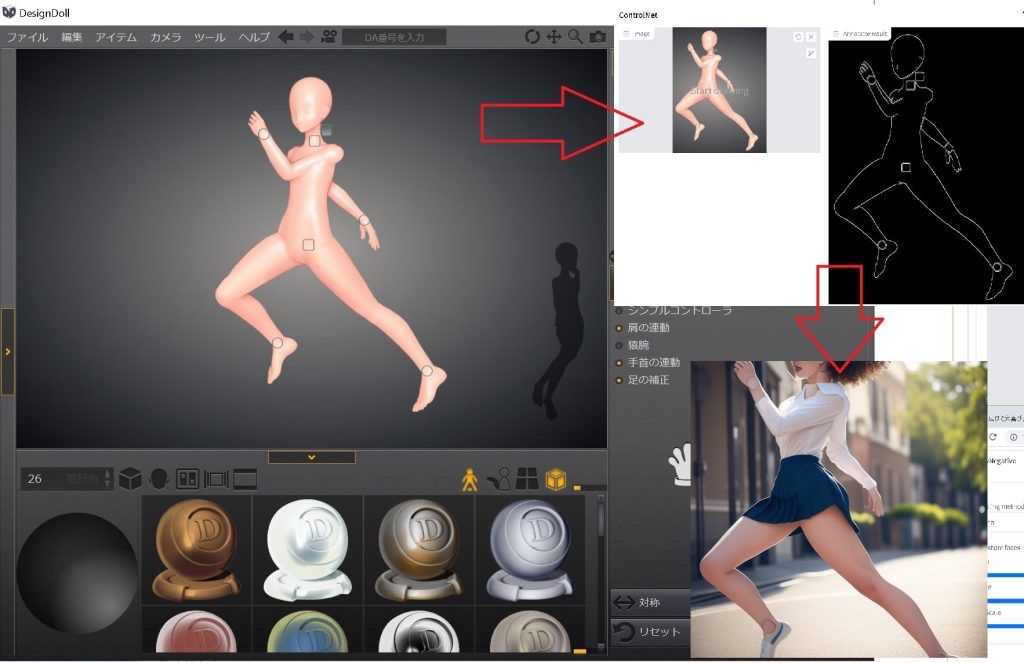Click the undo icon in ControlNet image box
This screenshot has height=663, width=1024.
(798, 37)
